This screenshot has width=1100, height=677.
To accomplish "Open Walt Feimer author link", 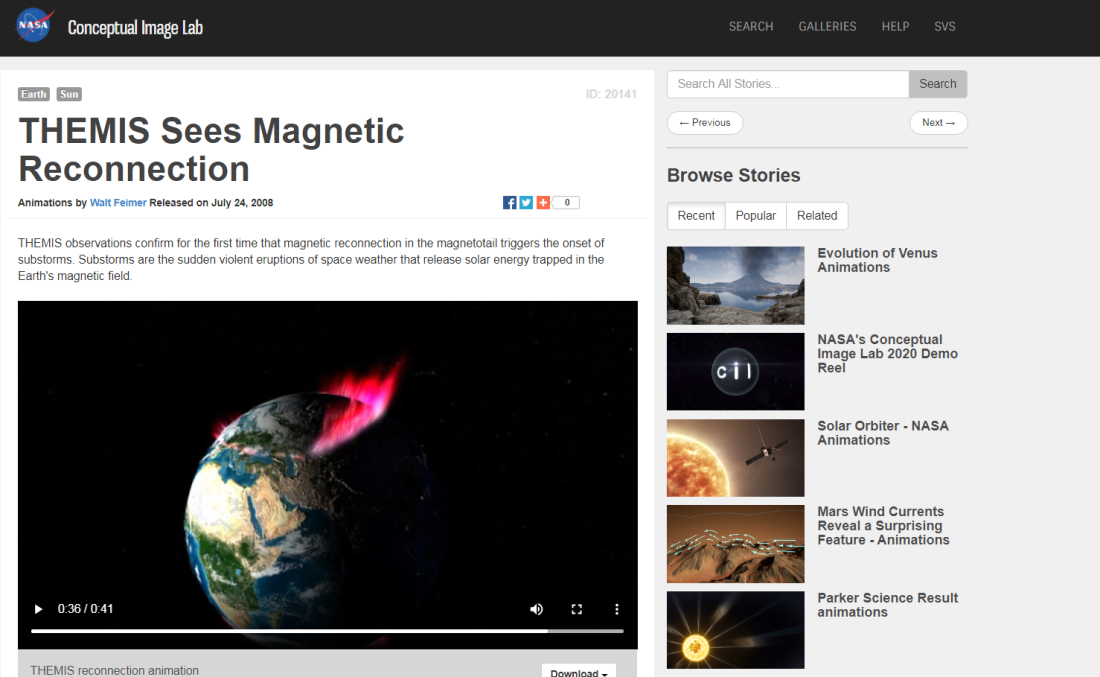I will [118, 203].
